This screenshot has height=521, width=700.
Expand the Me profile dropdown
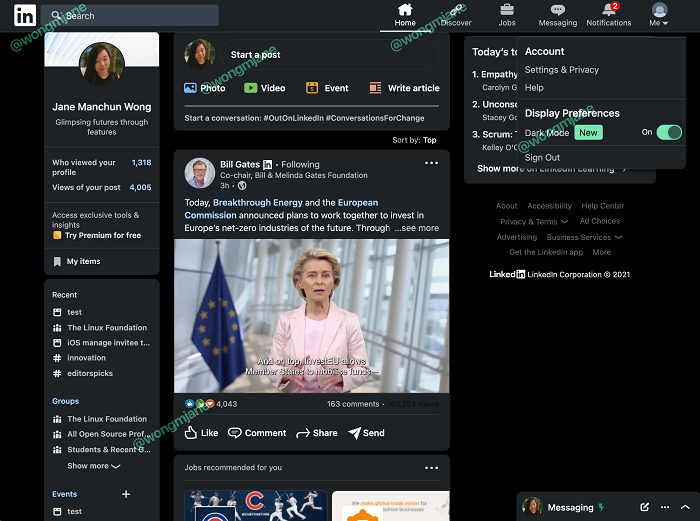pos(659,15)
